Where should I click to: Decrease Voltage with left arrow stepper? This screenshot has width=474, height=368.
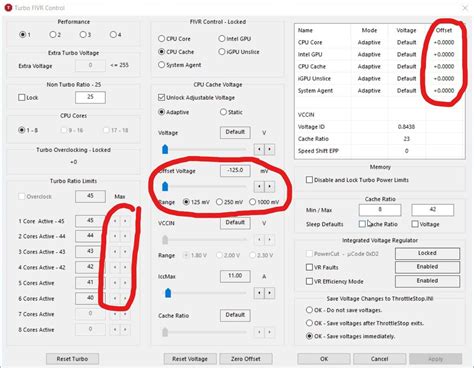pos(259,149)
